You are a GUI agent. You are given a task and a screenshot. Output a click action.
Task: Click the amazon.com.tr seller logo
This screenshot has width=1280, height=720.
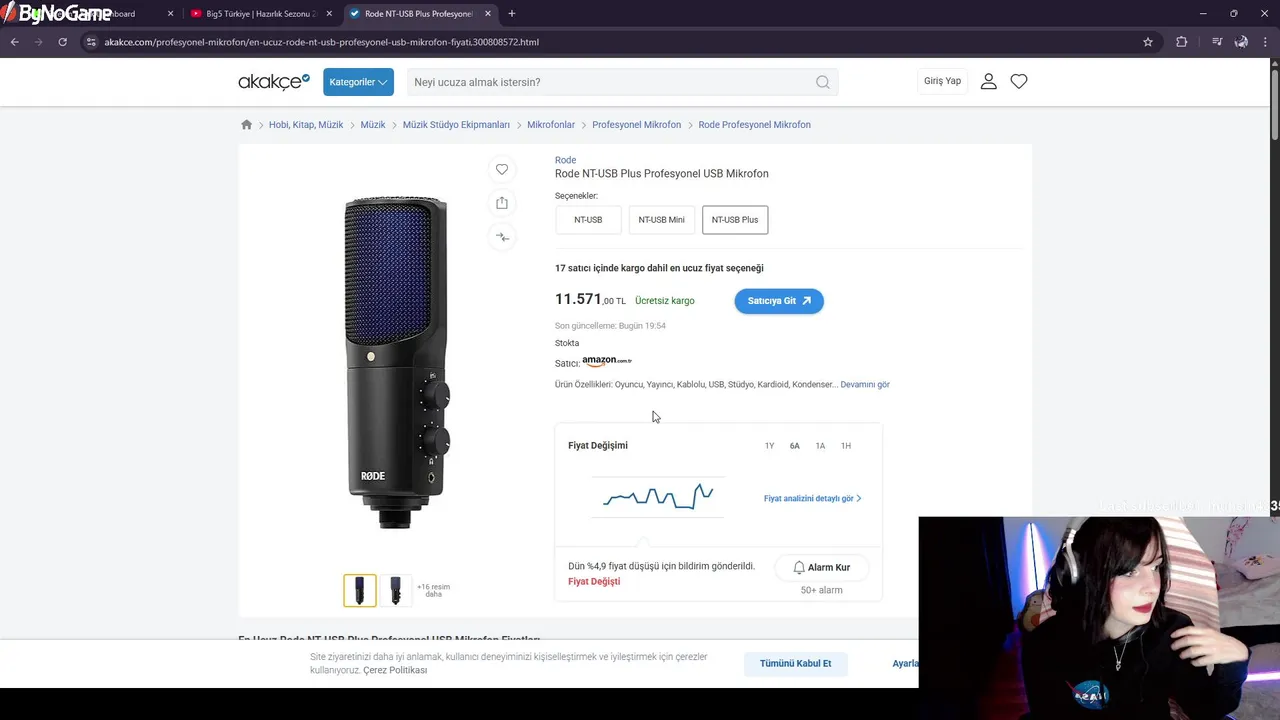pyautogui.click(x=607, y=361)
